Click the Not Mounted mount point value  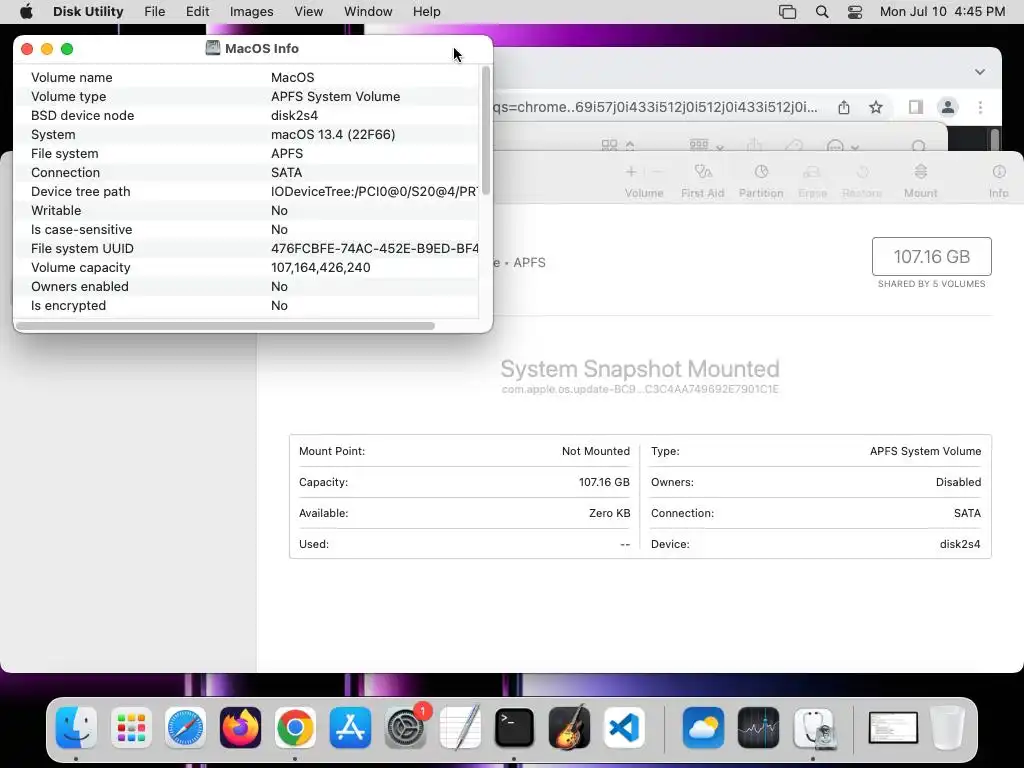tap(596, 451)
